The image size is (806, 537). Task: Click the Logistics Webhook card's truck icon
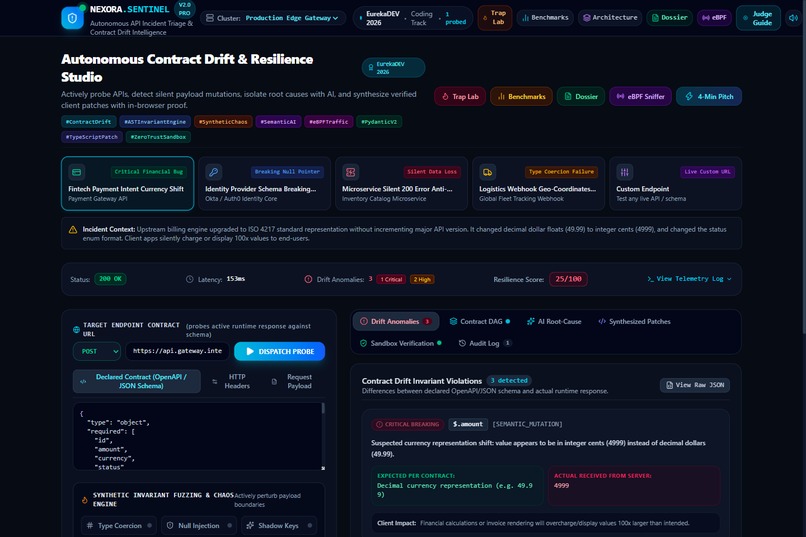click(487, 172)
